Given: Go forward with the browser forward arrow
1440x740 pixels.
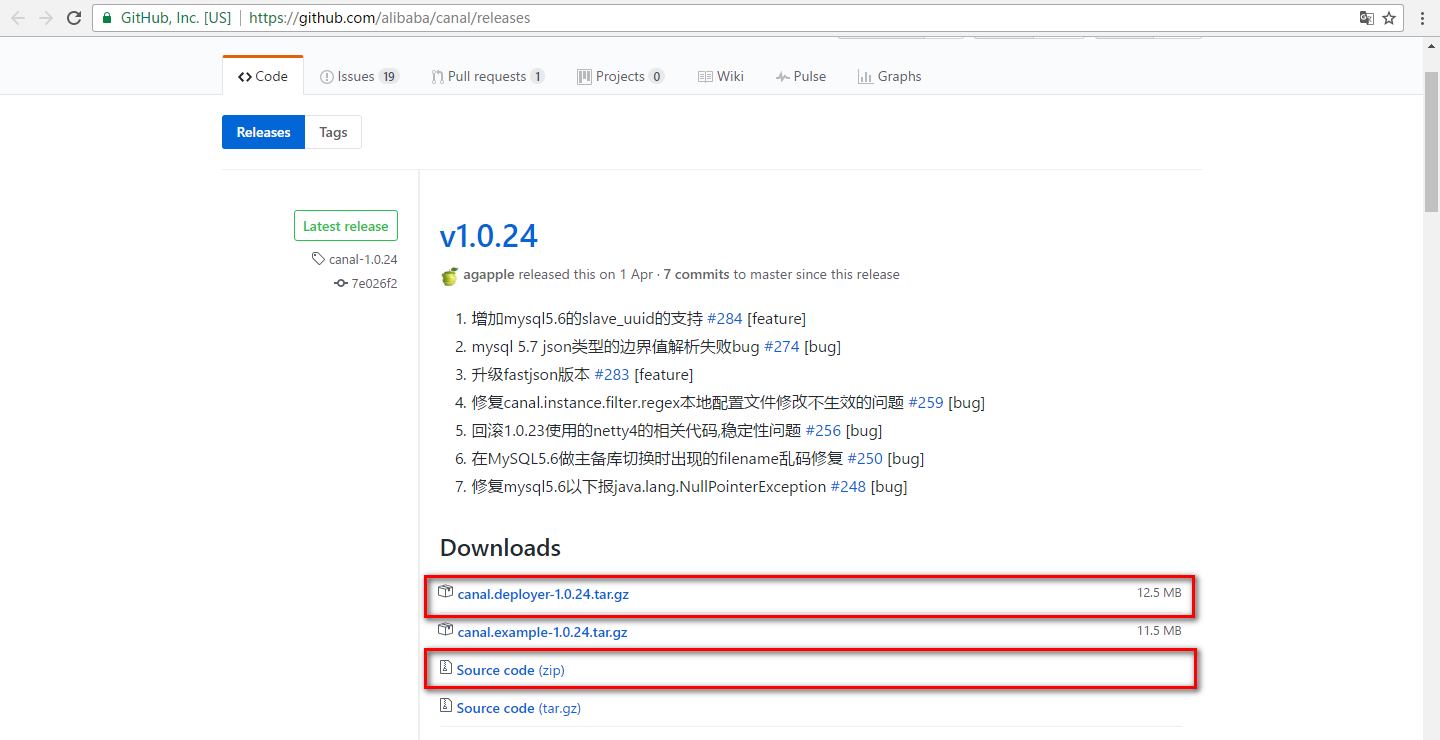Looking at the screenshot, I should pyautogui.click(x=46, y=18).
